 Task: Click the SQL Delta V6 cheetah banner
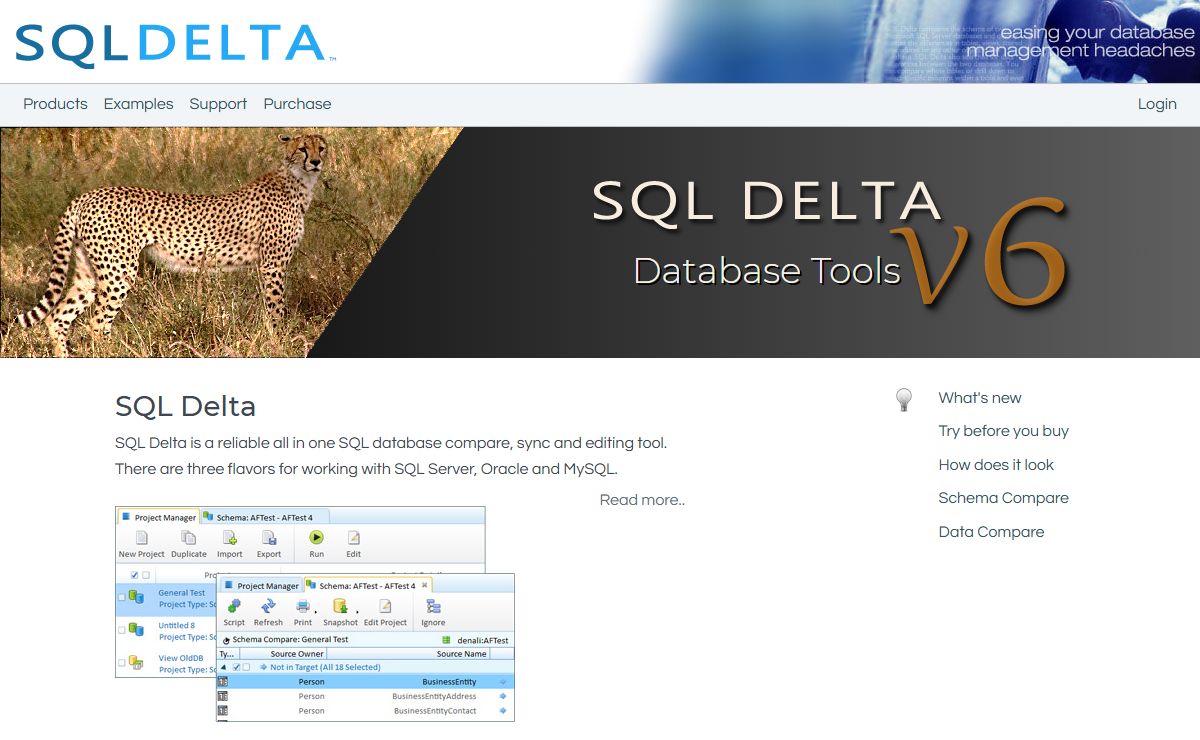point(600,242)
